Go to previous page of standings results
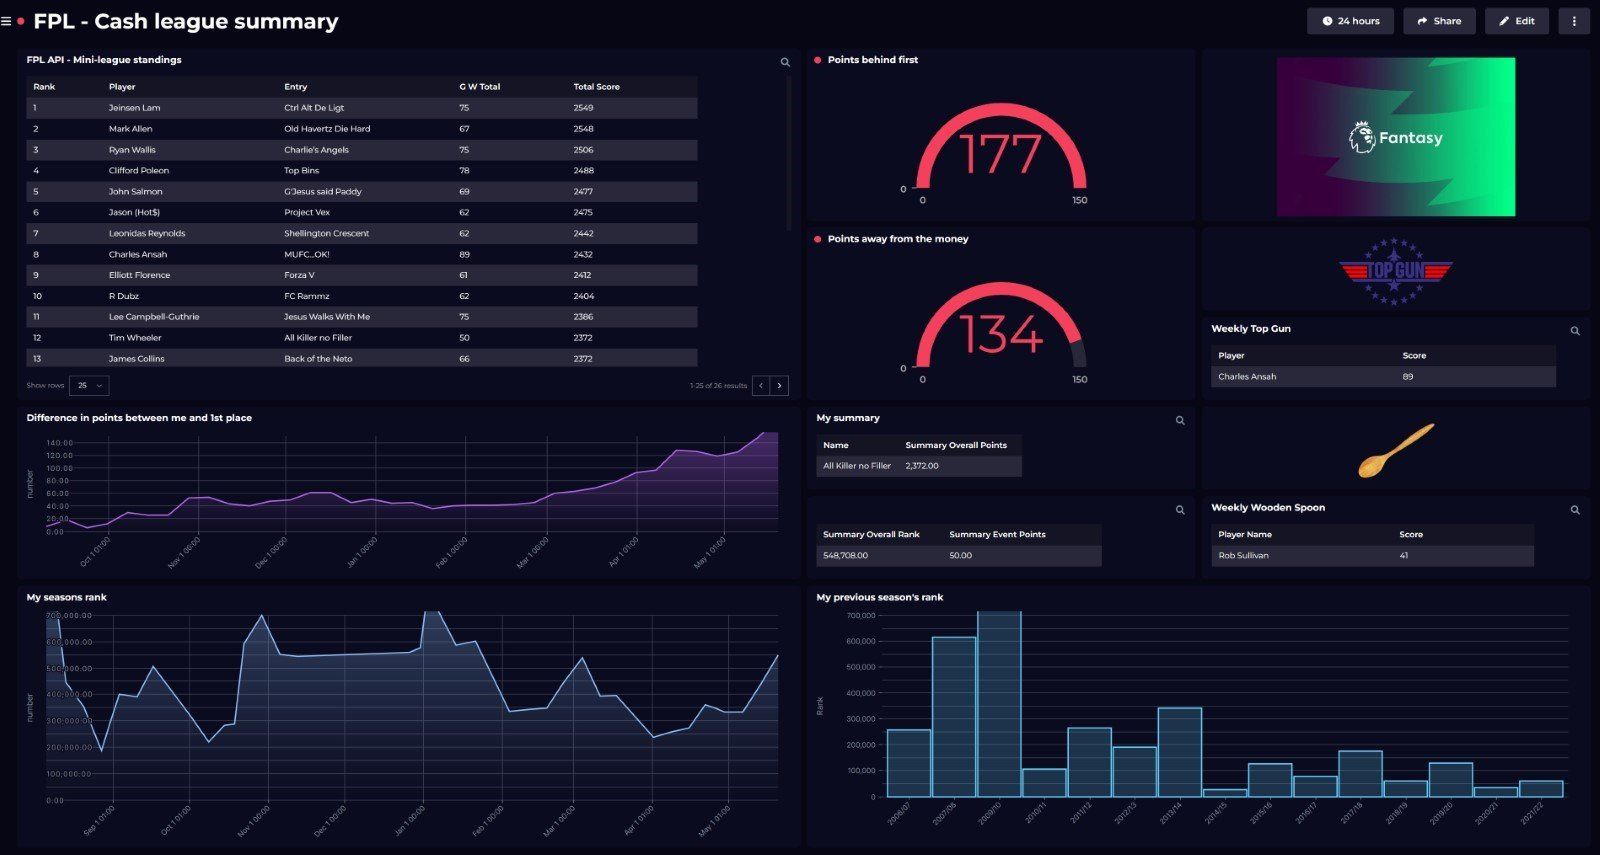The height and width of the screenshot is (855, 1600). [x=761, y=385]
